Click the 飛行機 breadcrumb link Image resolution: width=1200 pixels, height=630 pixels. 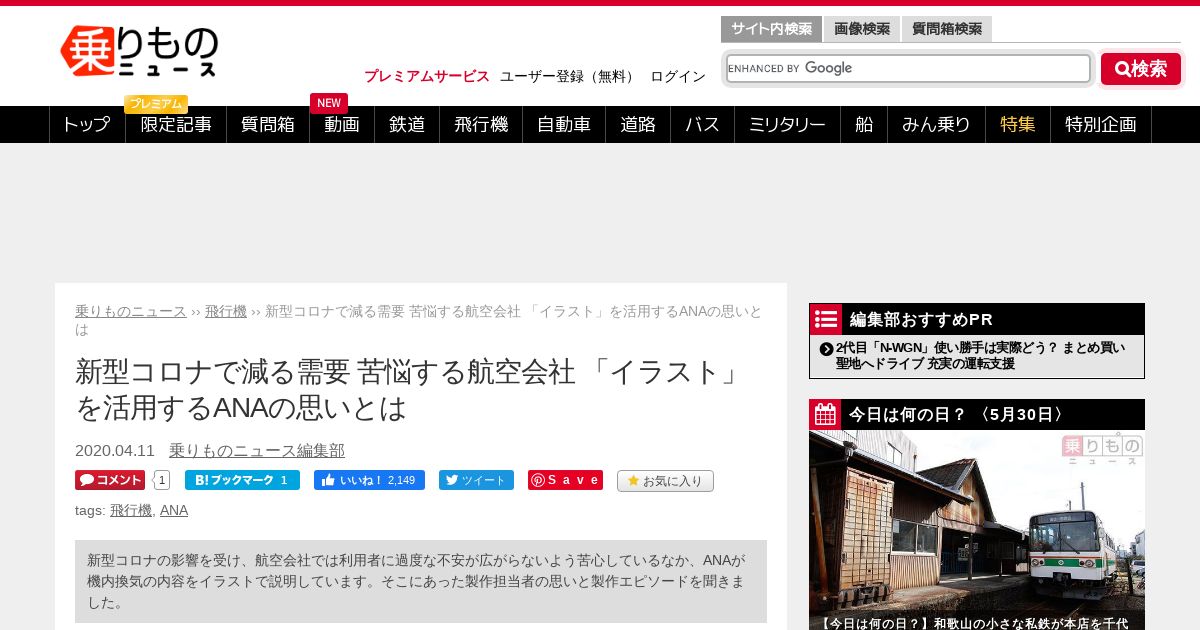226,311
